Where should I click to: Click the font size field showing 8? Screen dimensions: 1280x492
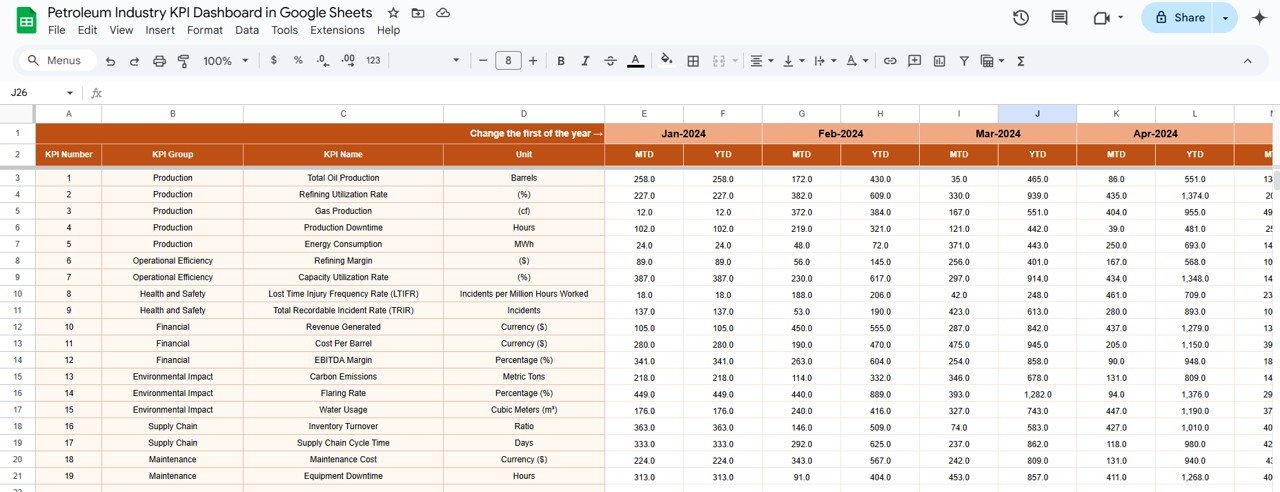coord(508,61)
